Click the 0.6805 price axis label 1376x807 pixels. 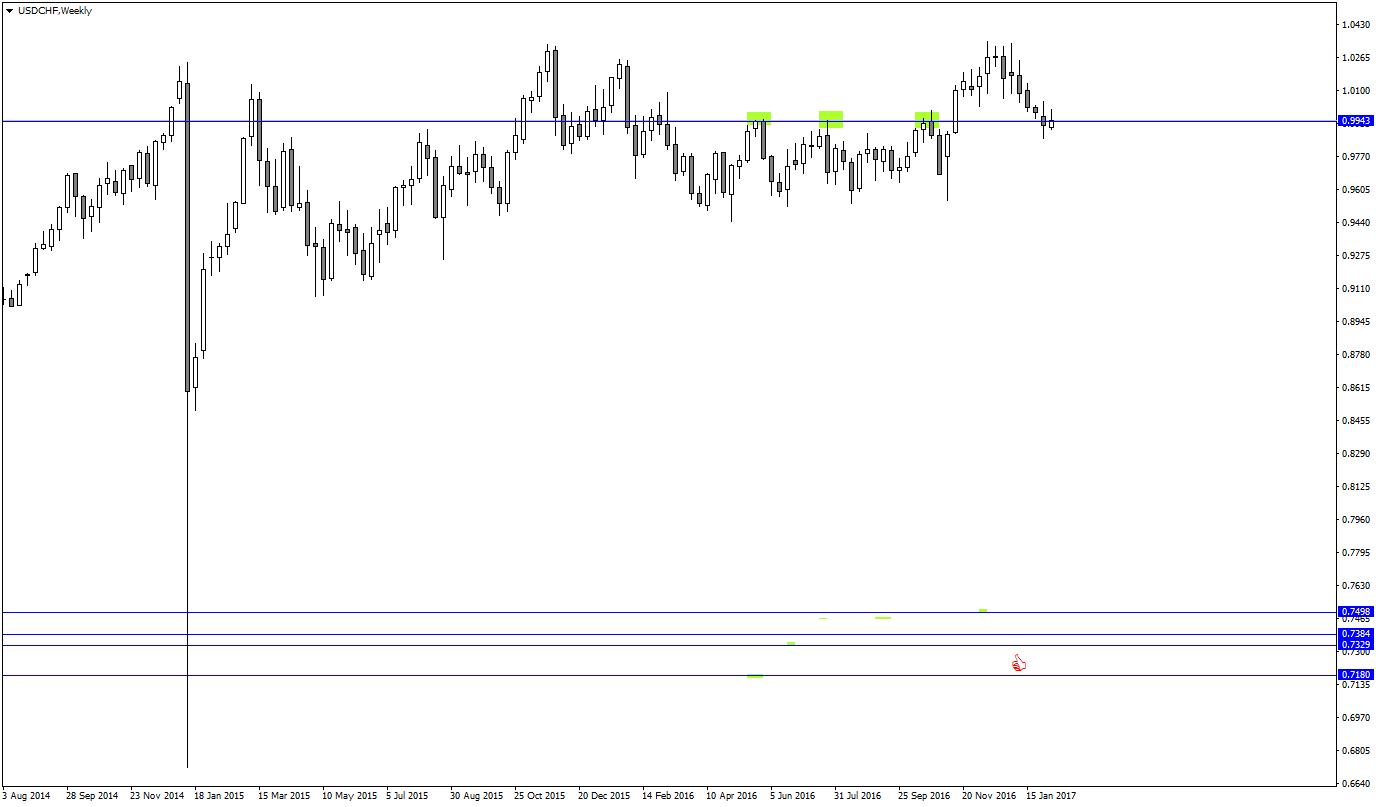1357,750
